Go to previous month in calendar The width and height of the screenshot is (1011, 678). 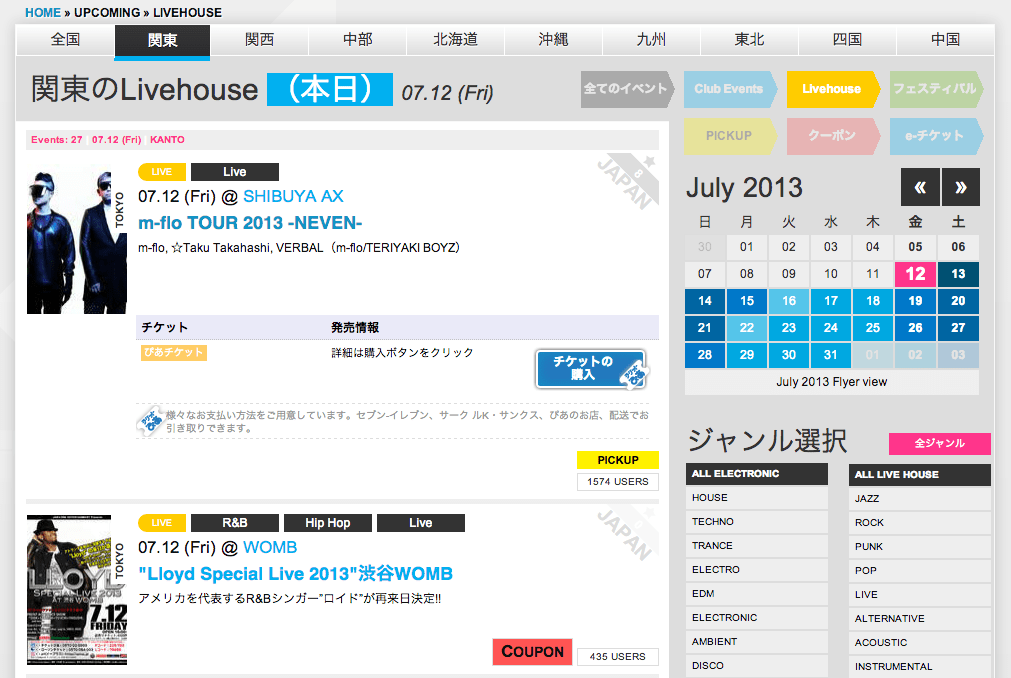pyautogui.click(x=920, y=187)
